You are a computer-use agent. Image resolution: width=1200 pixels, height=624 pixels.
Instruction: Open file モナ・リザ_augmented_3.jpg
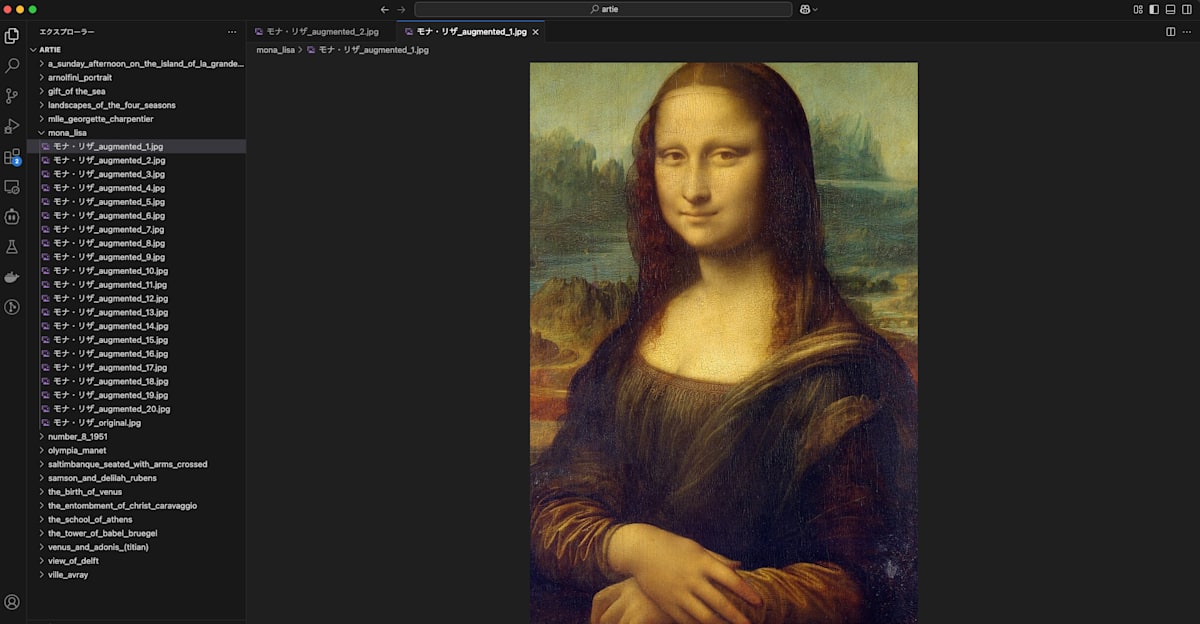[136, 174]
